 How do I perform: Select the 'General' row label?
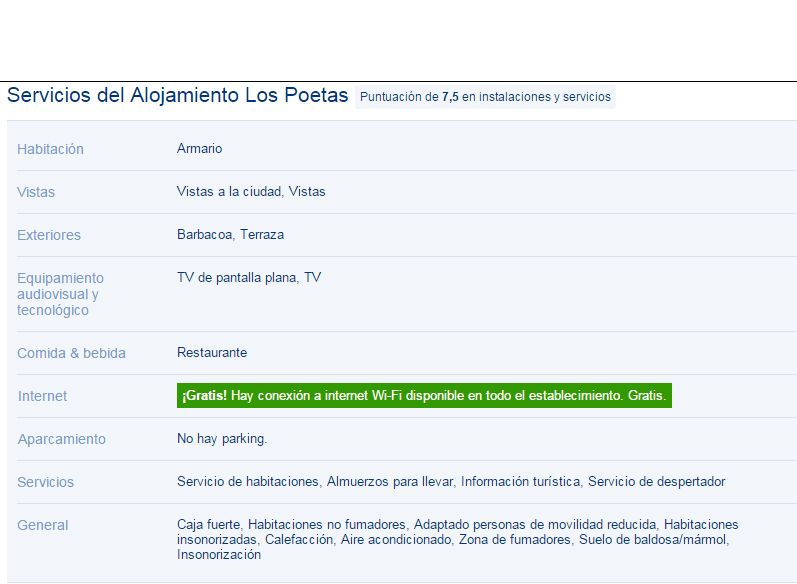42,525
